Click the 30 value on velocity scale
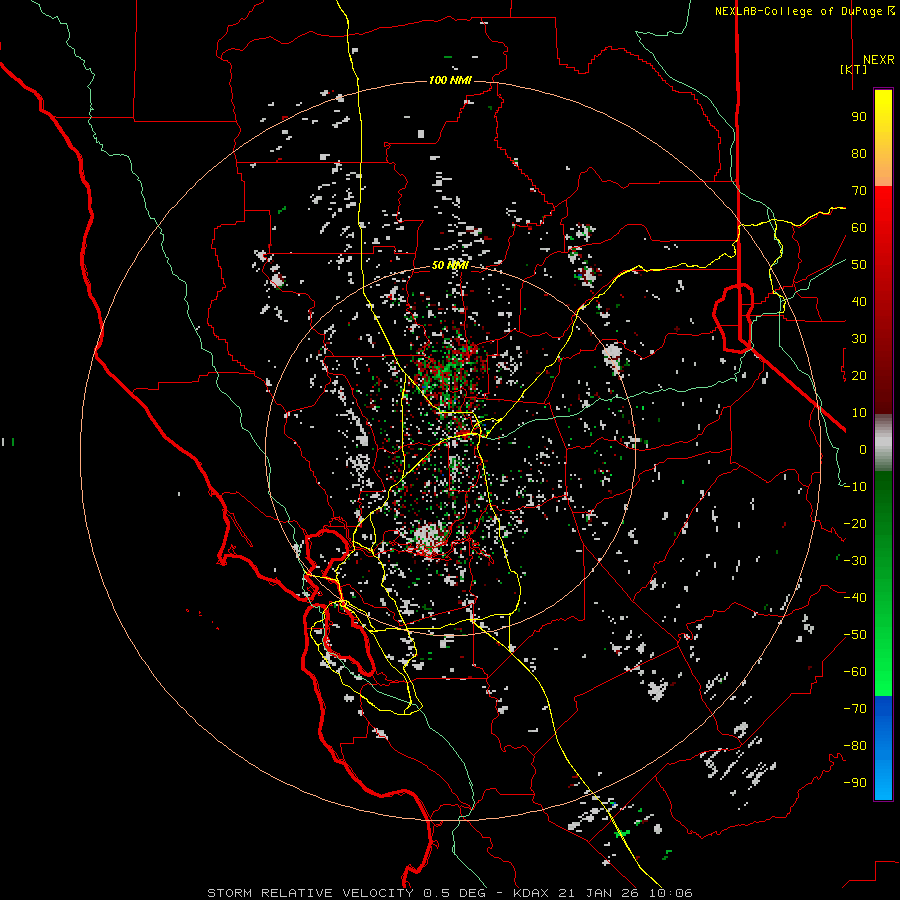The height and width of the screenshot is (900, 900). [859, 339]
